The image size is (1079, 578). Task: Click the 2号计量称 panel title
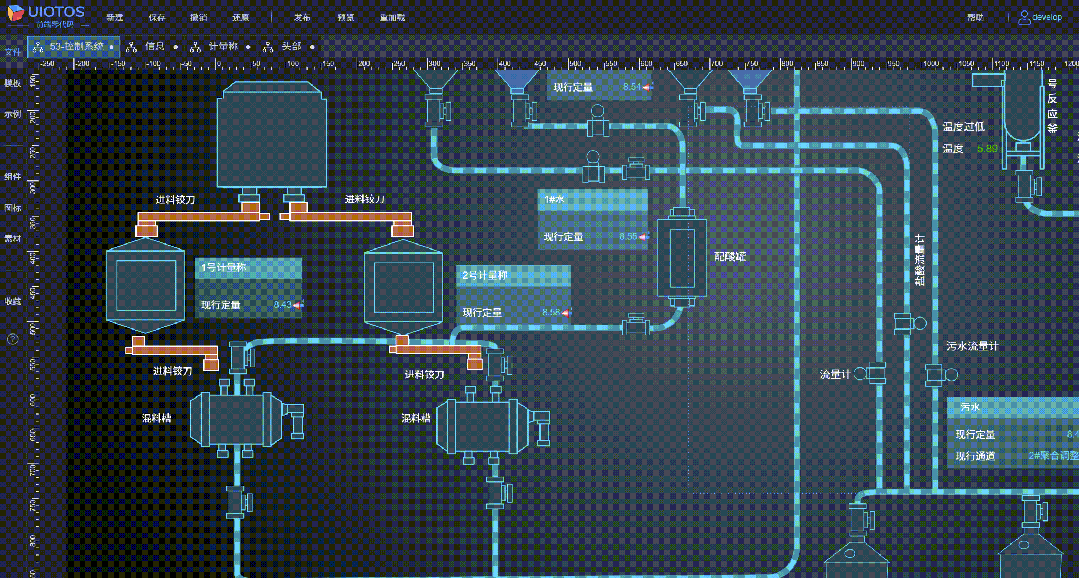pyautogui.click(x=484, y=275)
